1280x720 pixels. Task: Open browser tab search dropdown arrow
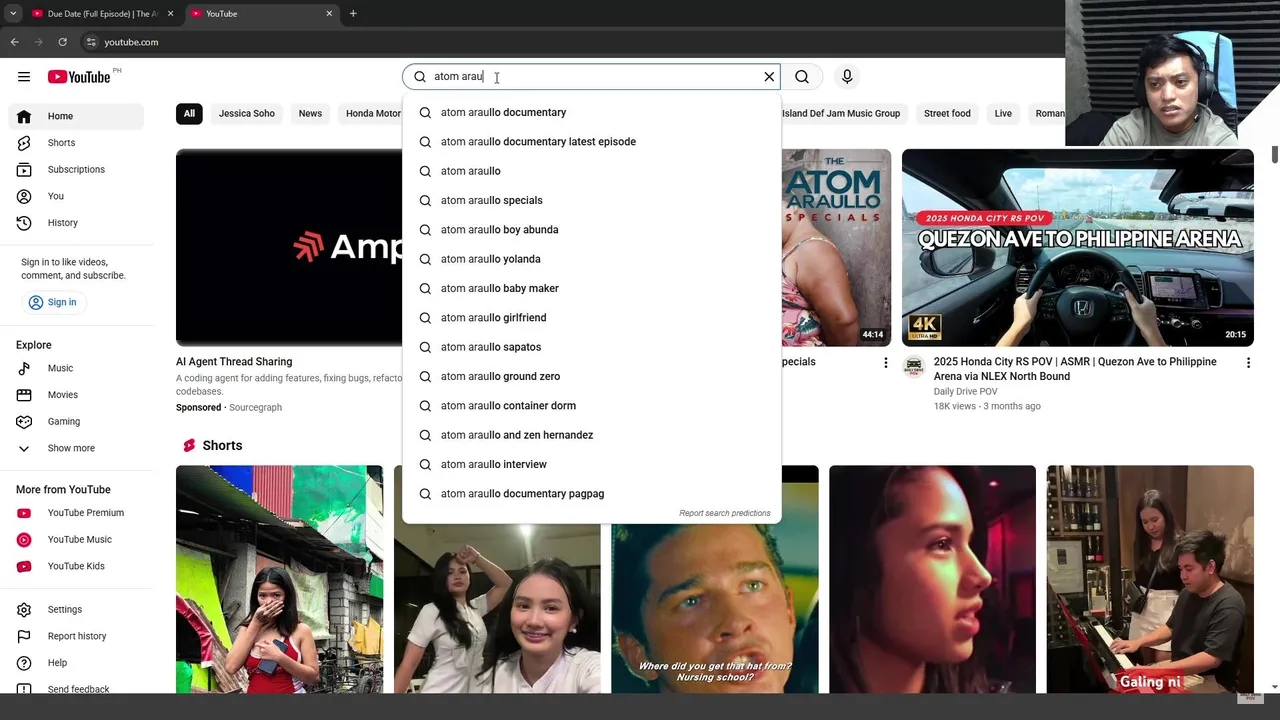(13, 14)
